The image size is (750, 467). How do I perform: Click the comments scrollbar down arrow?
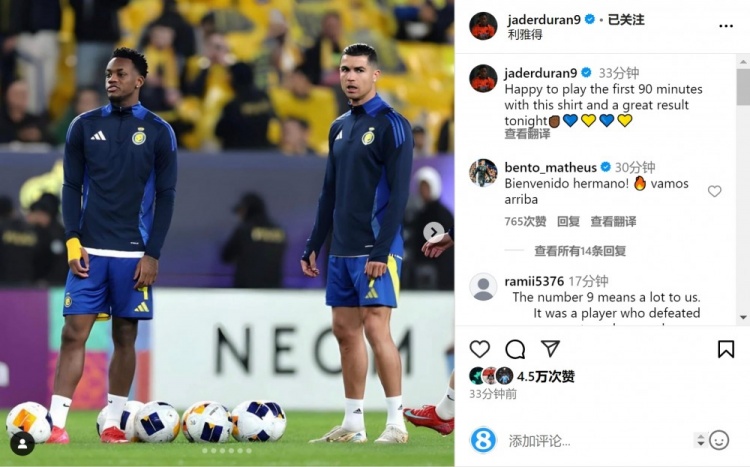(x=743, y=317)
